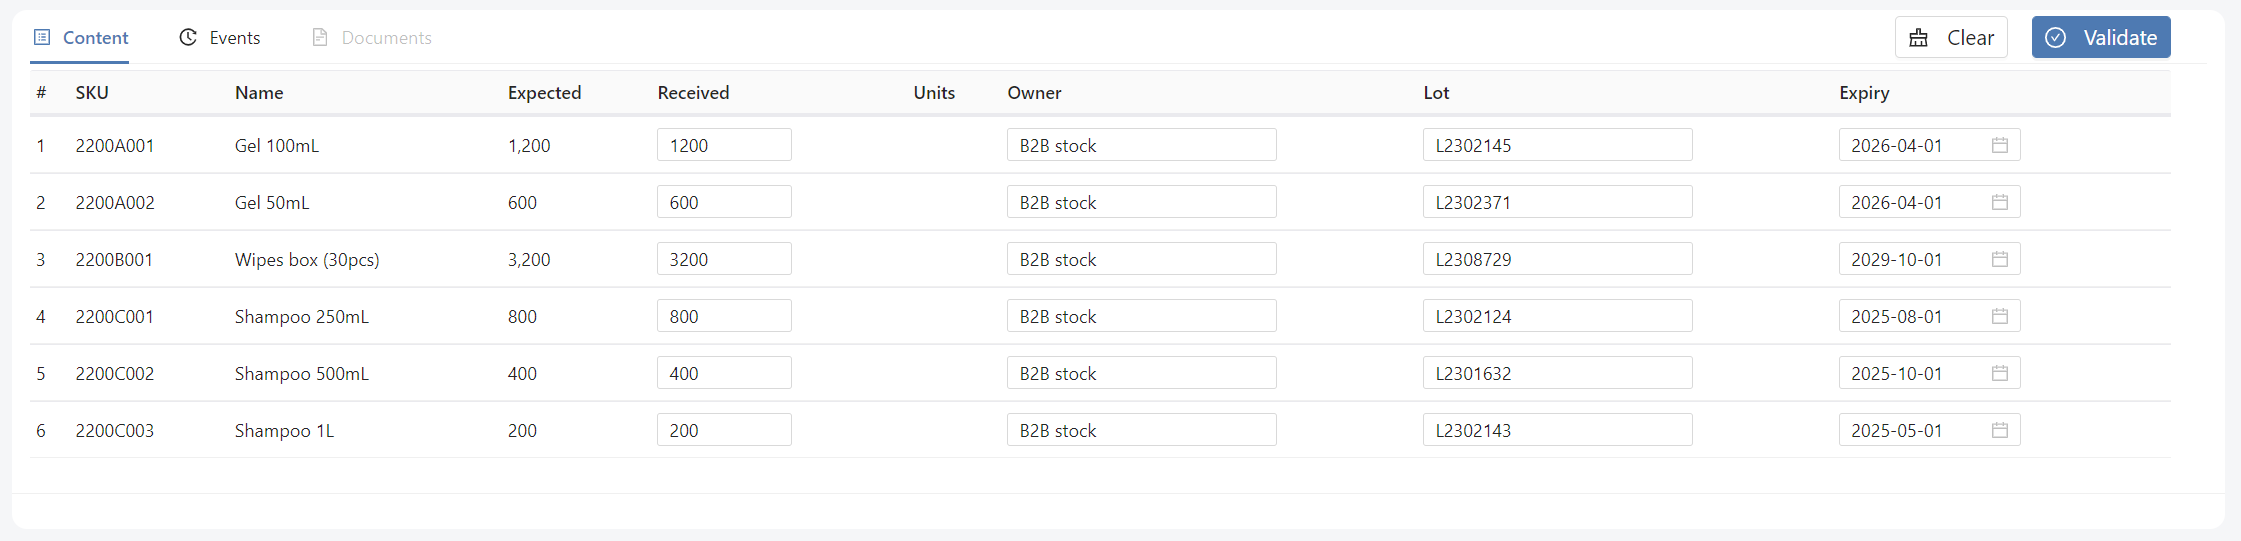Viewport: 2241px width, 541px height.
Task: Open calendar icon for Shampoo 250mL expiry
Action: (1999, 316)
